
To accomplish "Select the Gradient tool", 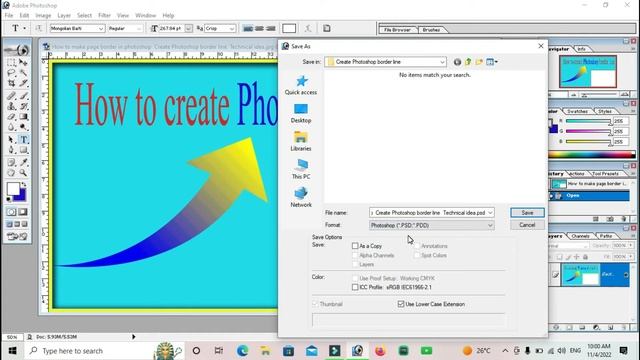I will click(x=23, y=117).
